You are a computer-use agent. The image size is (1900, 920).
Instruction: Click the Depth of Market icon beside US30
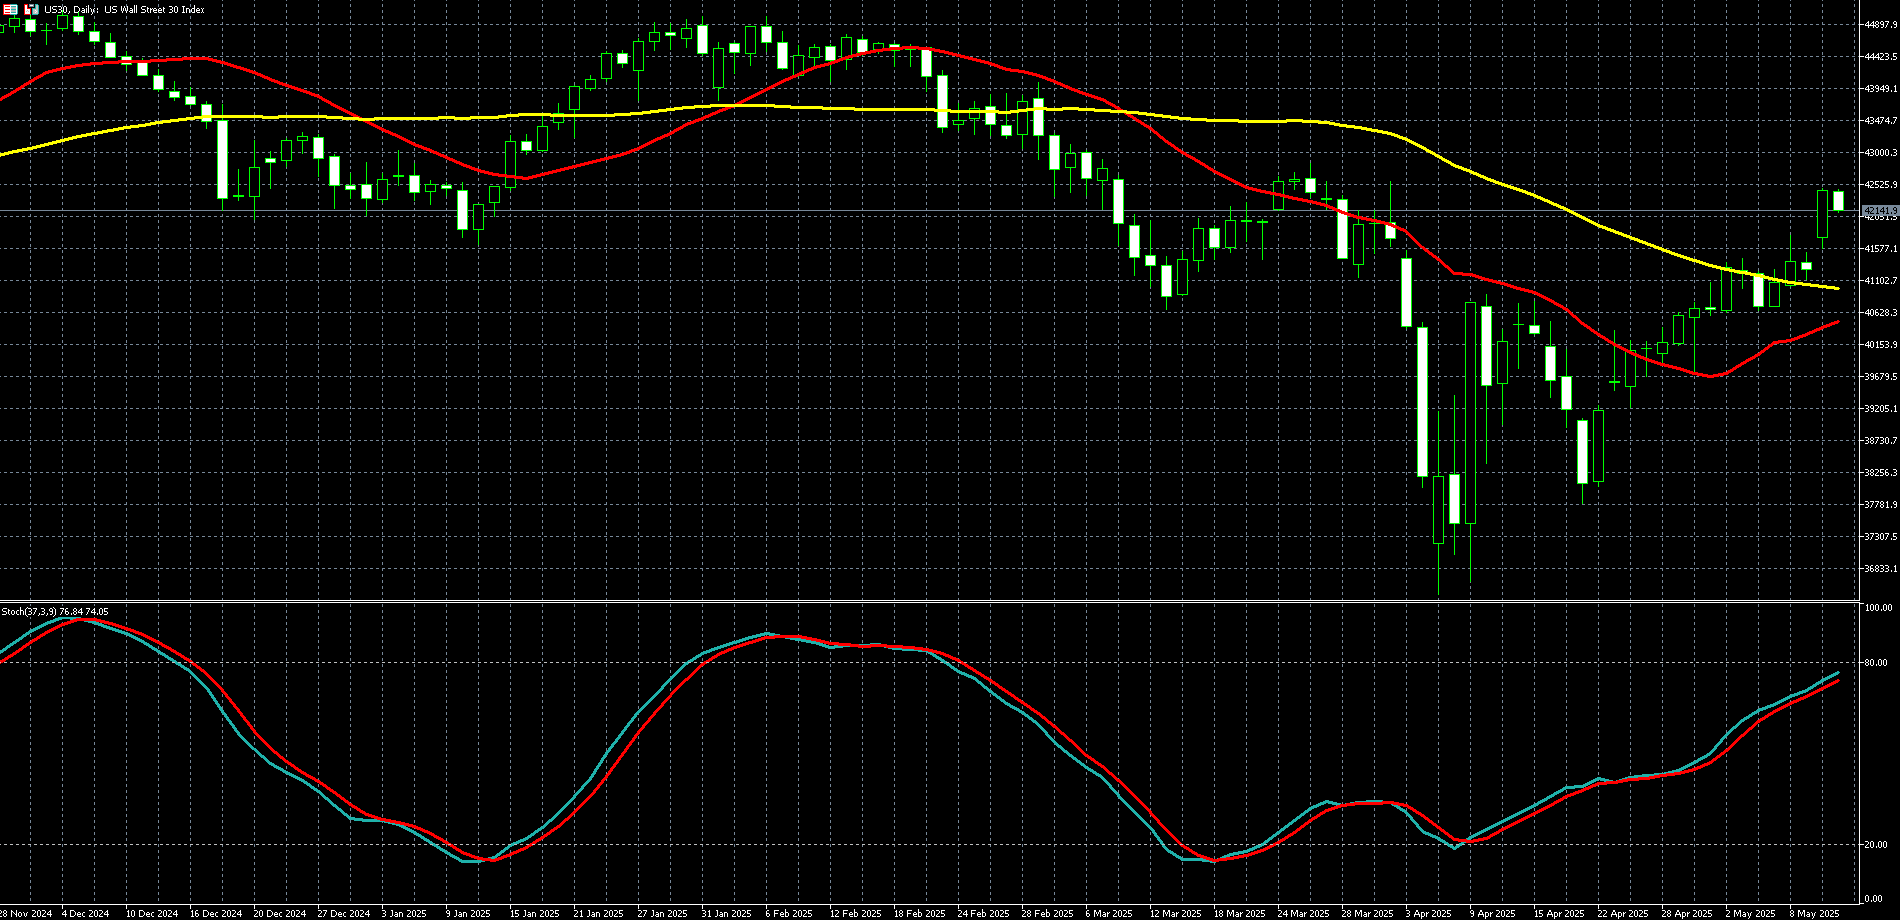(31, 9)
